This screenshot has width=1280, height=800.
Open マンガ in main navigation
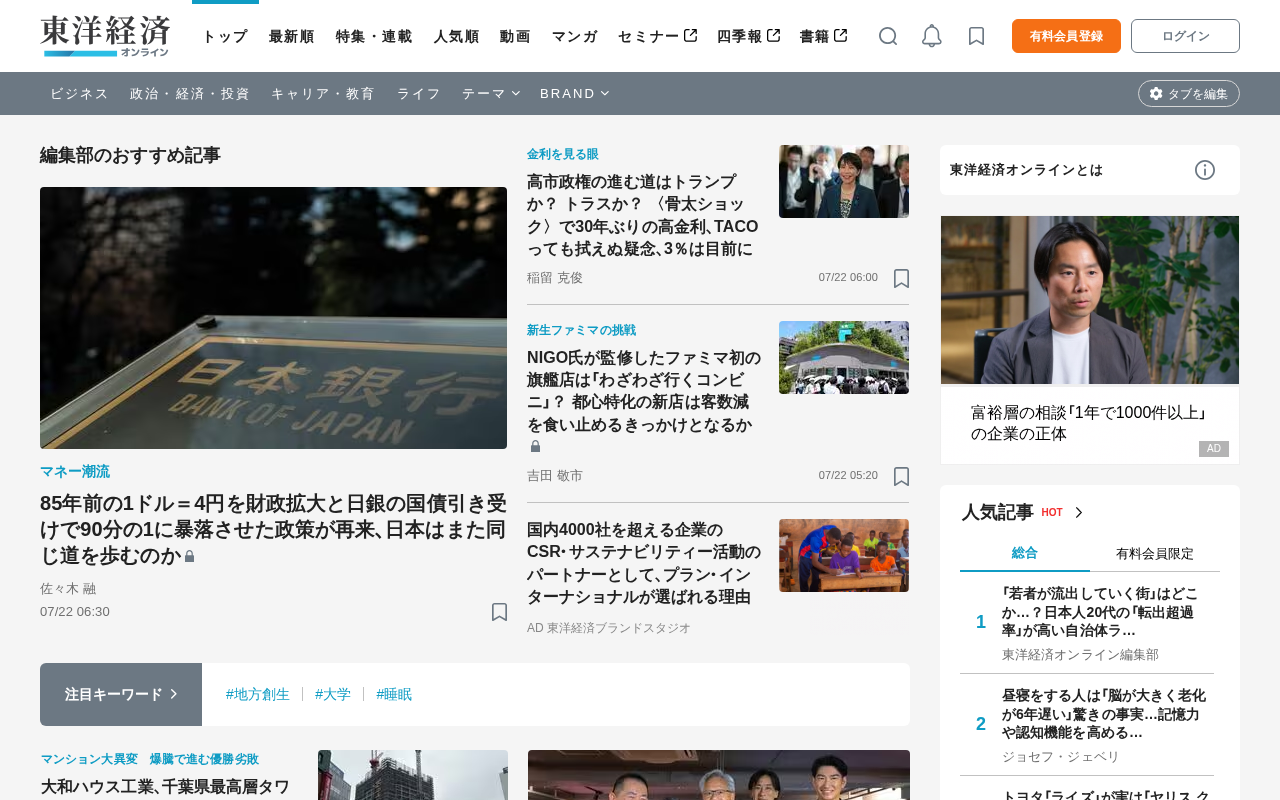(x=574, y=36)
